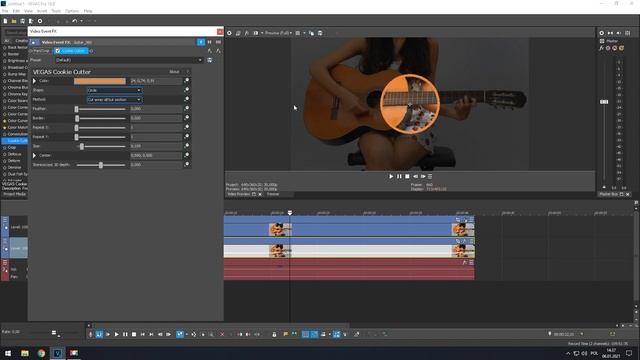Click the Overlays grid icon in preview toolbar
The width and height of the screenshot is (640, 360).
[x=298, y=33]
